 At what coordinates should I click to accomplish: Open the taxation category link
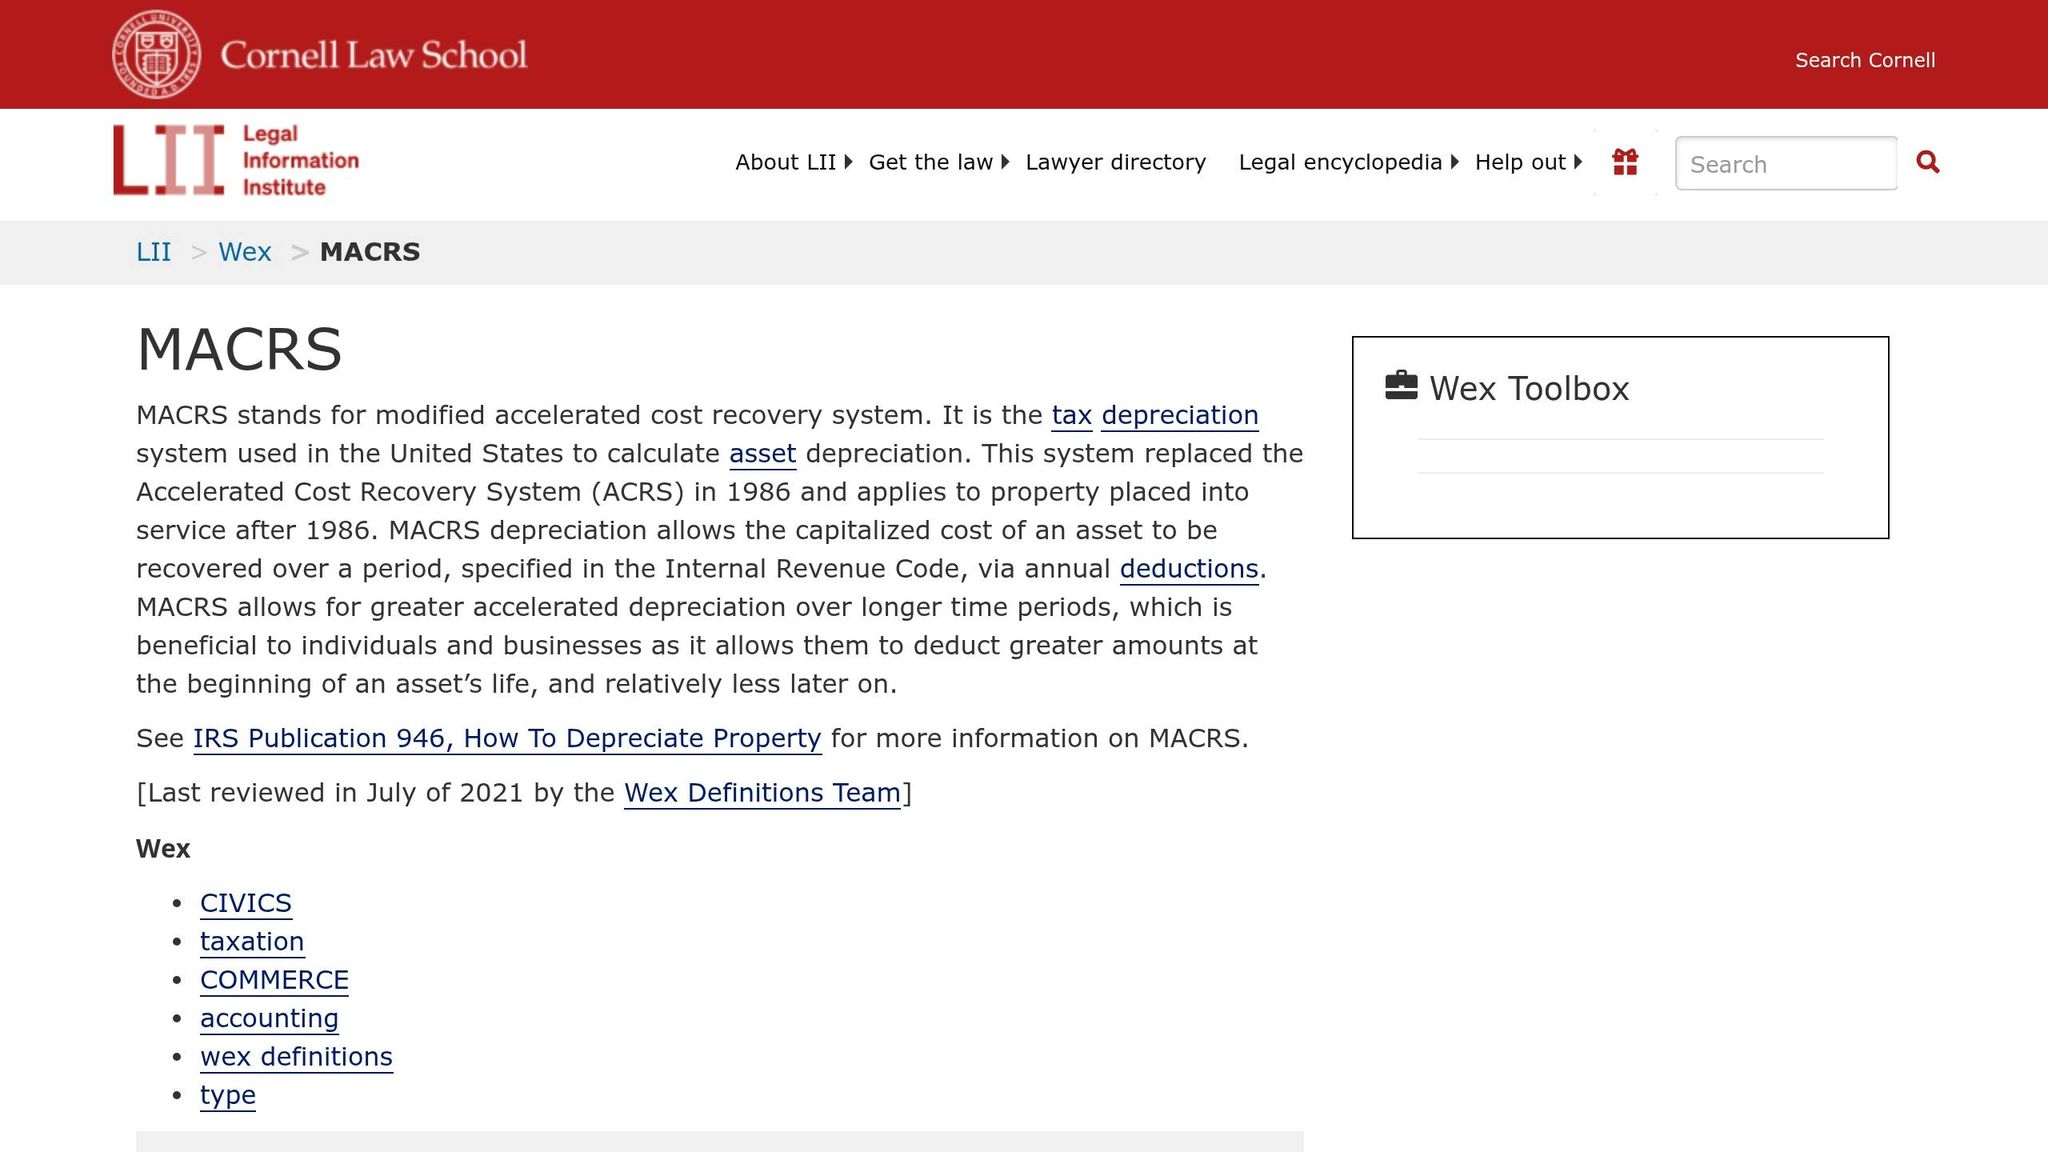tap(252, 942)
